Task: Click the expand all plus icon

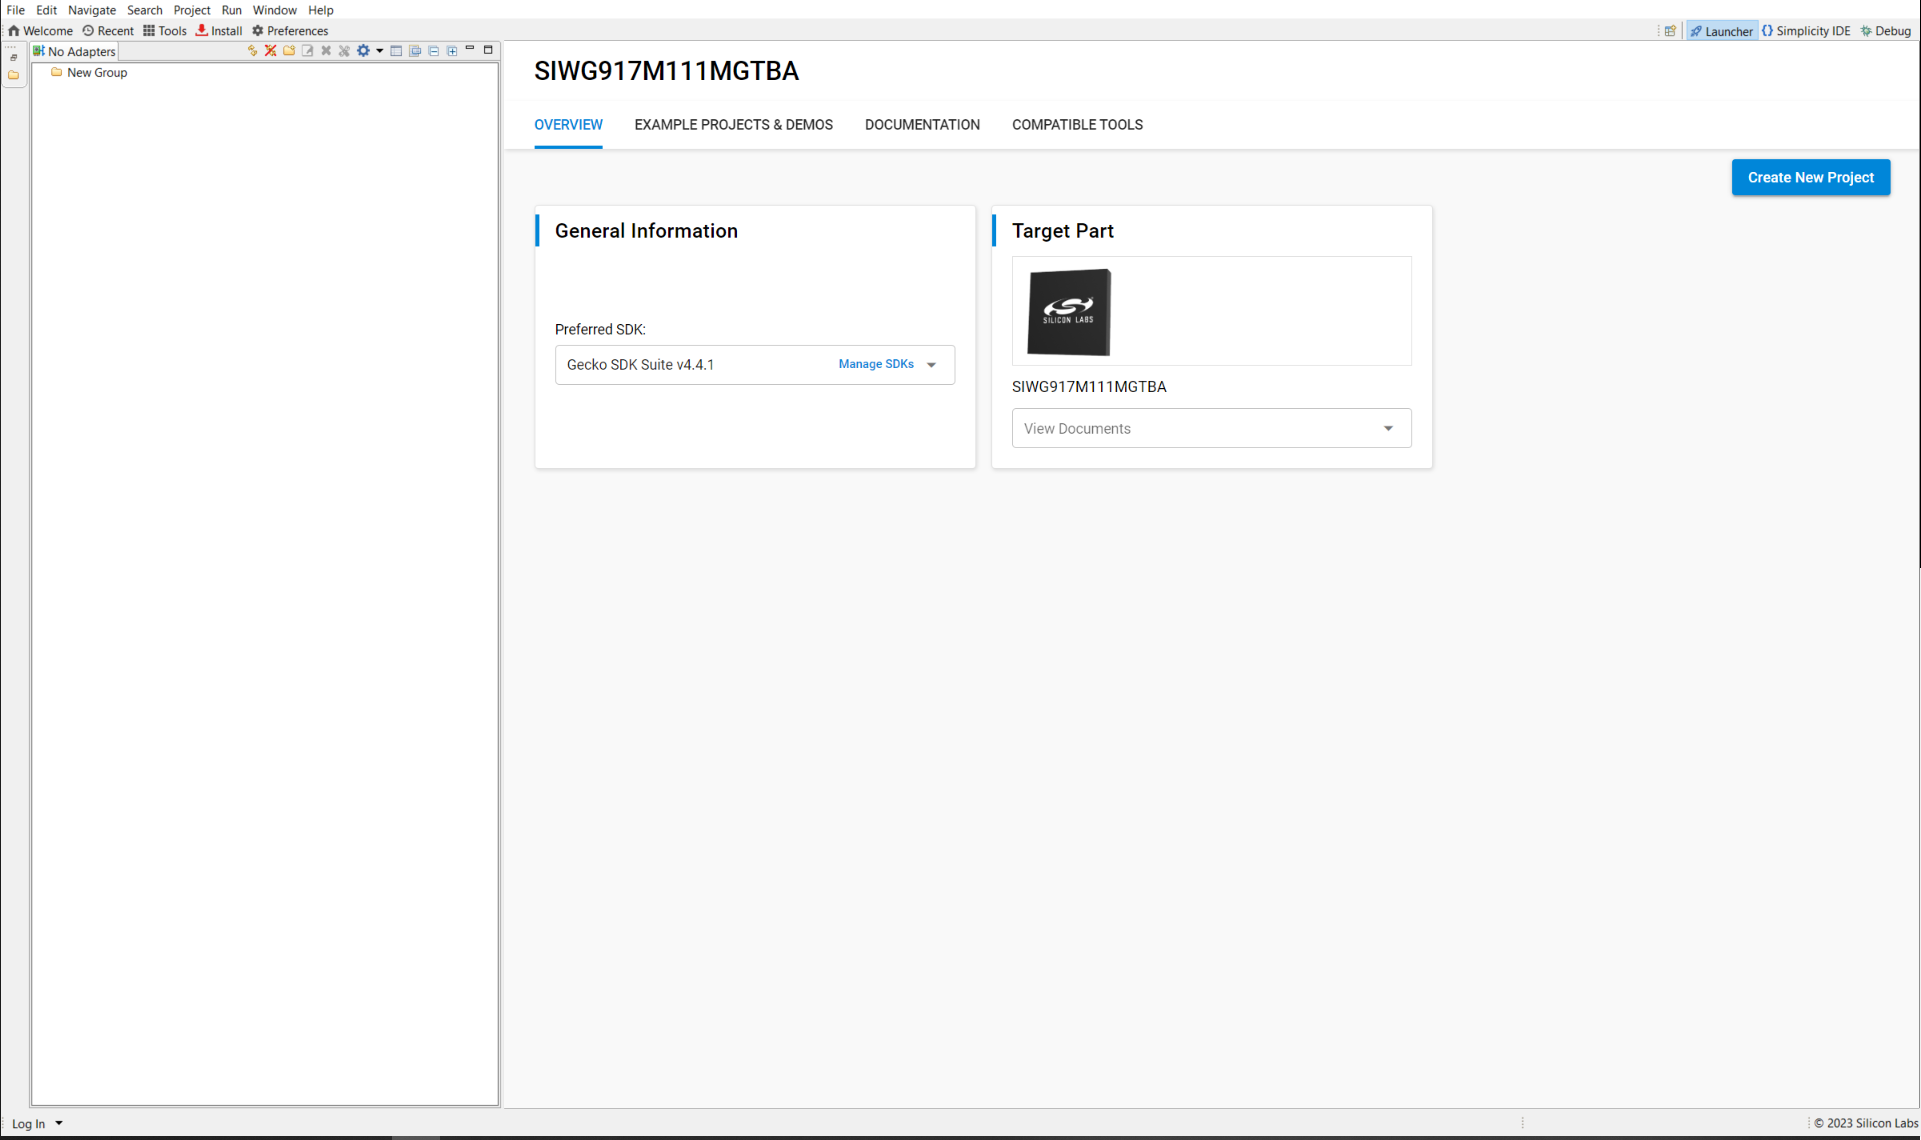Action: click(452, 51)
